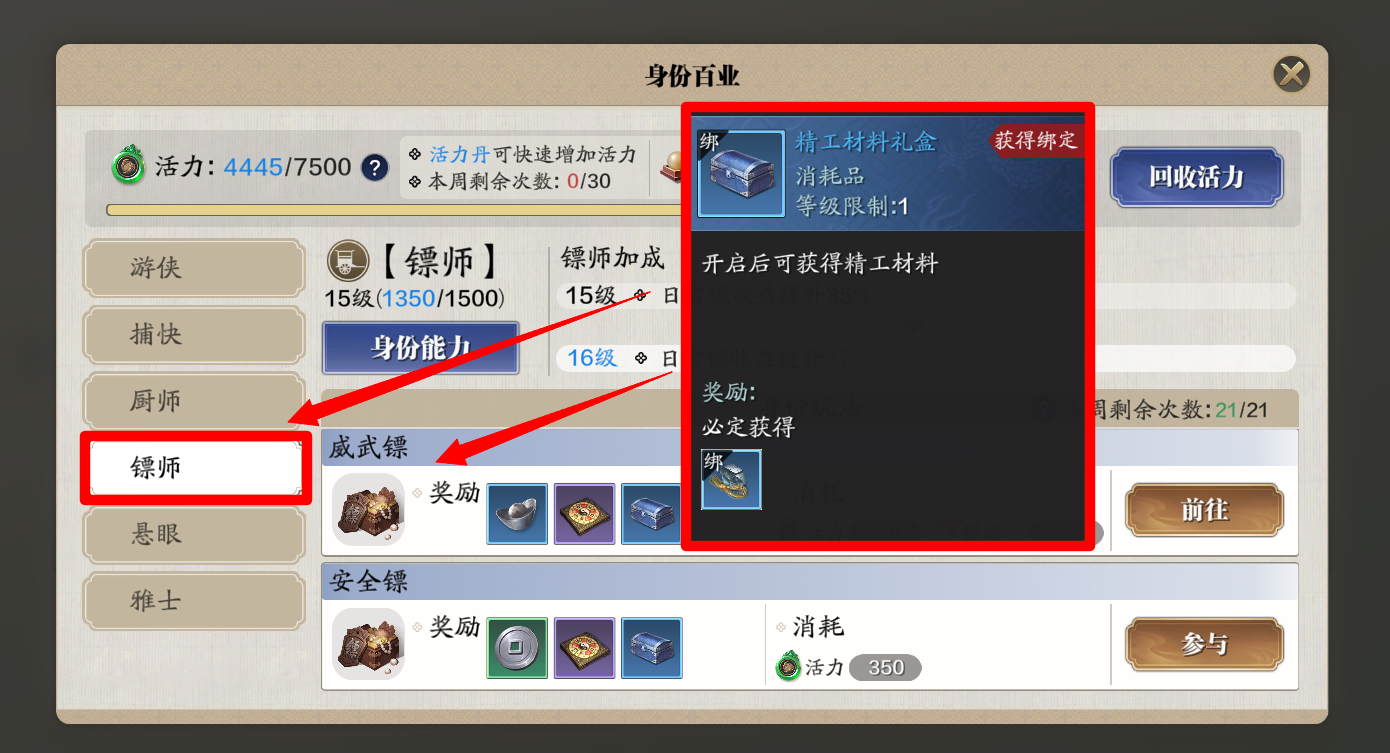Image resolution: width=1390 pixels, height=753 pixels.
Task: Select the green coin reward in 安全镖
Action: 517,648
